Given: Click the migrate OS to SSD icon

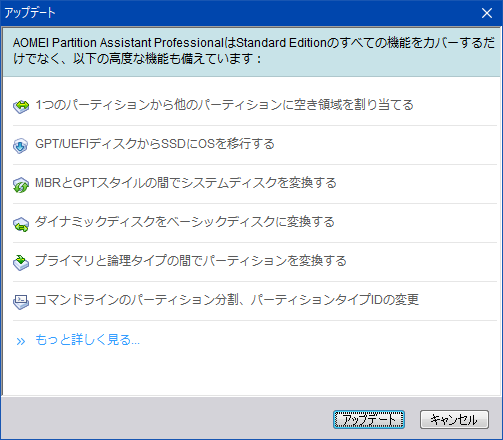Looking at the screenshot, I should [21, 146].
